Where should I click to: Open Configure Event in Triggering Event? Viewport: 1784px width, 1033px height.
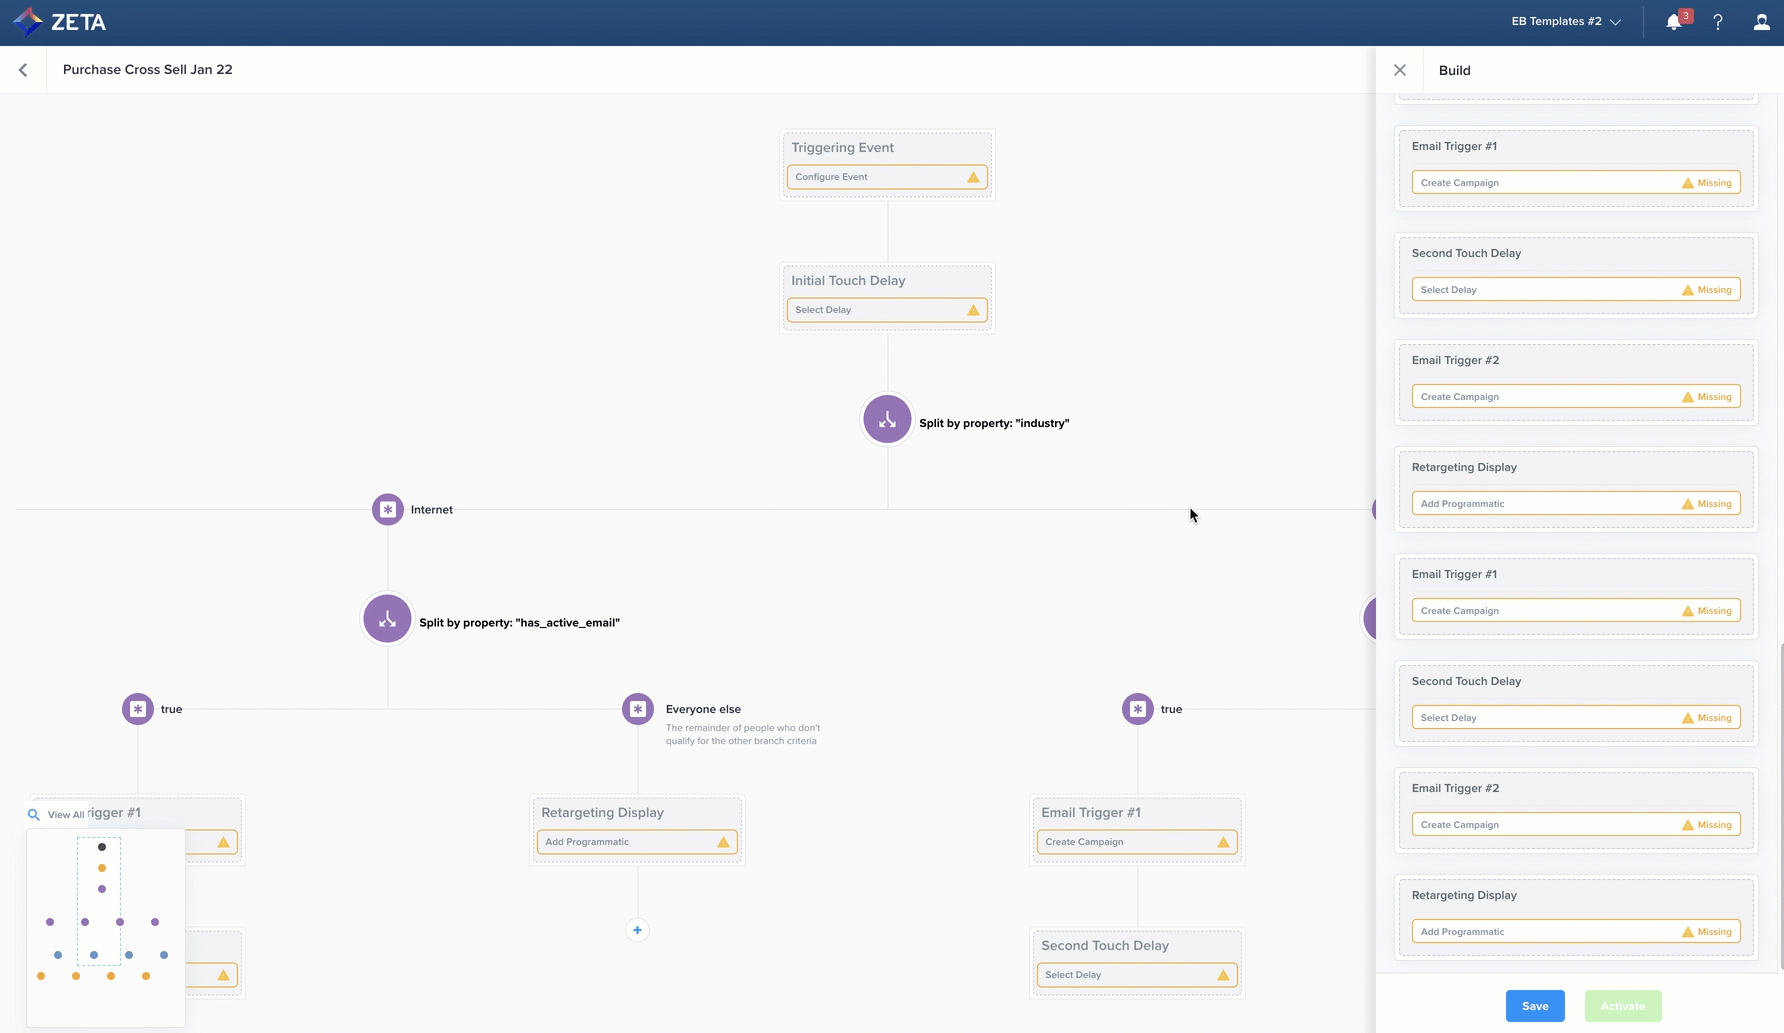(x=886, y=177)
